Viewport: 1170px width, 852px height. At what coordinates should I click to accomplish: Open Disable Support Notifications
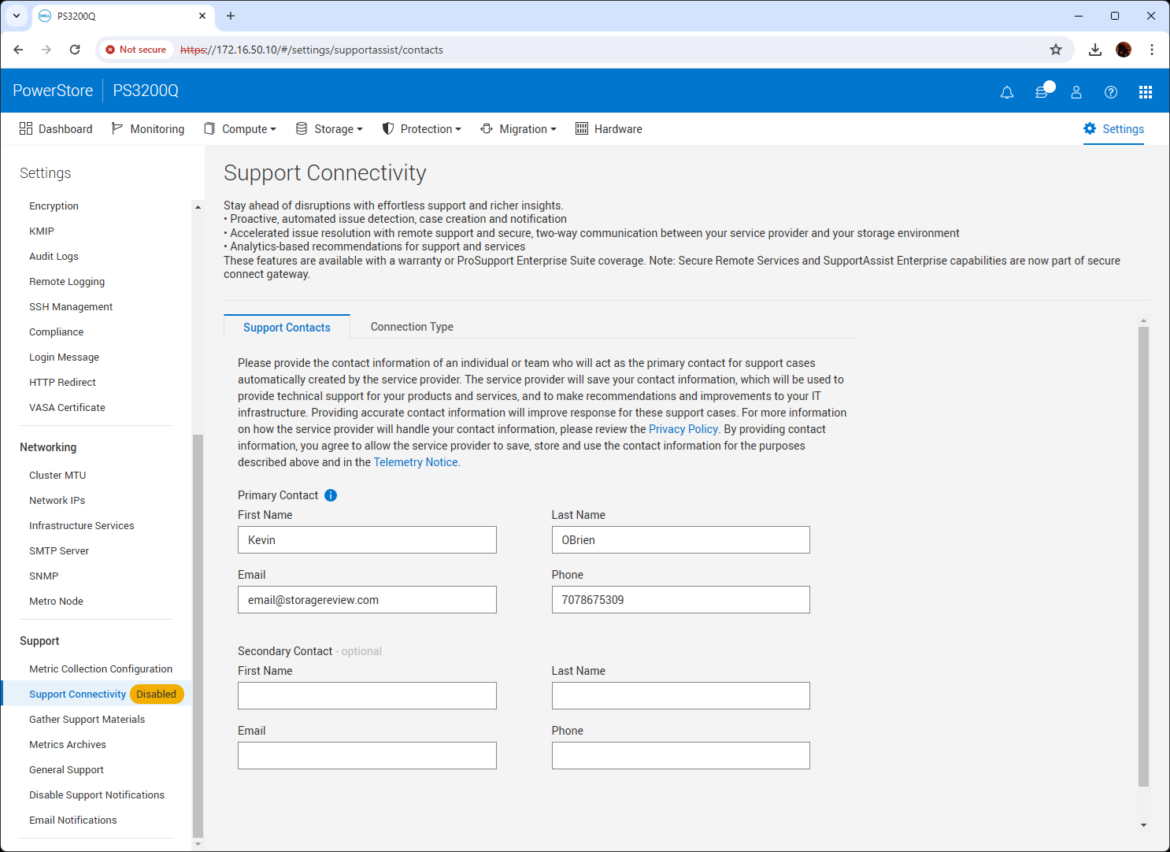(97, 795)
